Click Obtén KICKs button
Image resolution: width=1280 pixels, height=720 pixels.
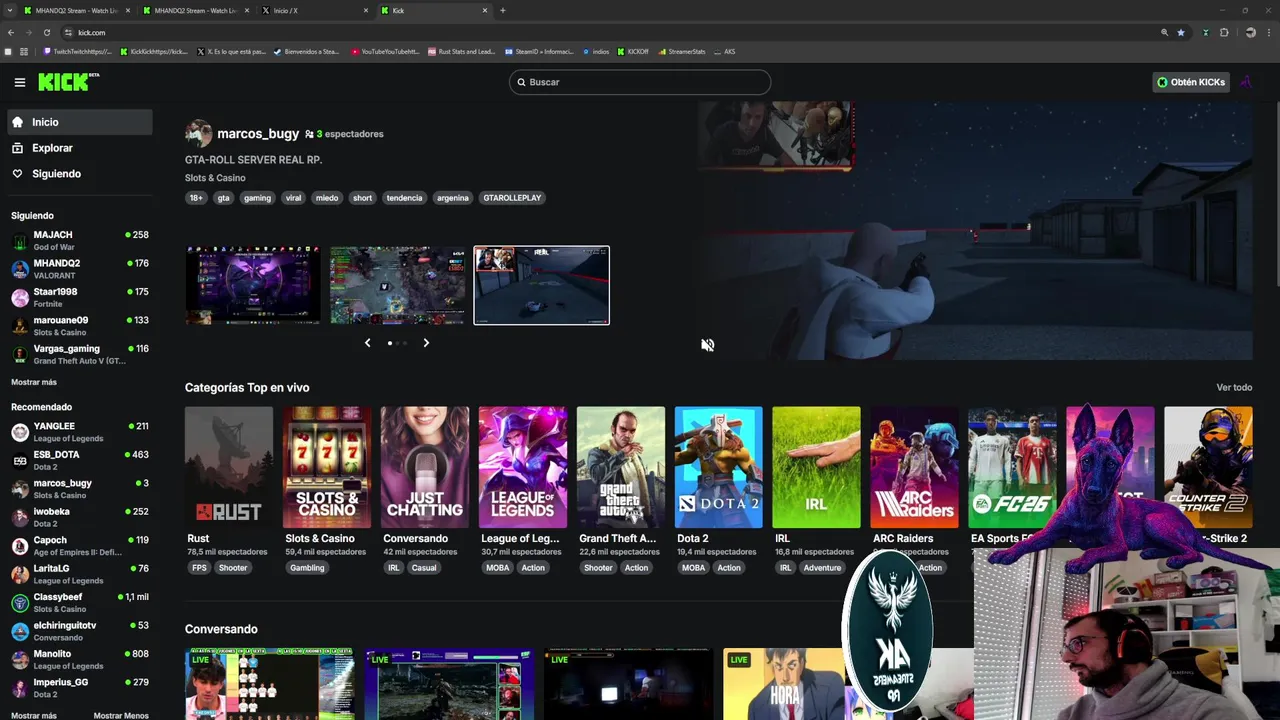[1190, 82]
